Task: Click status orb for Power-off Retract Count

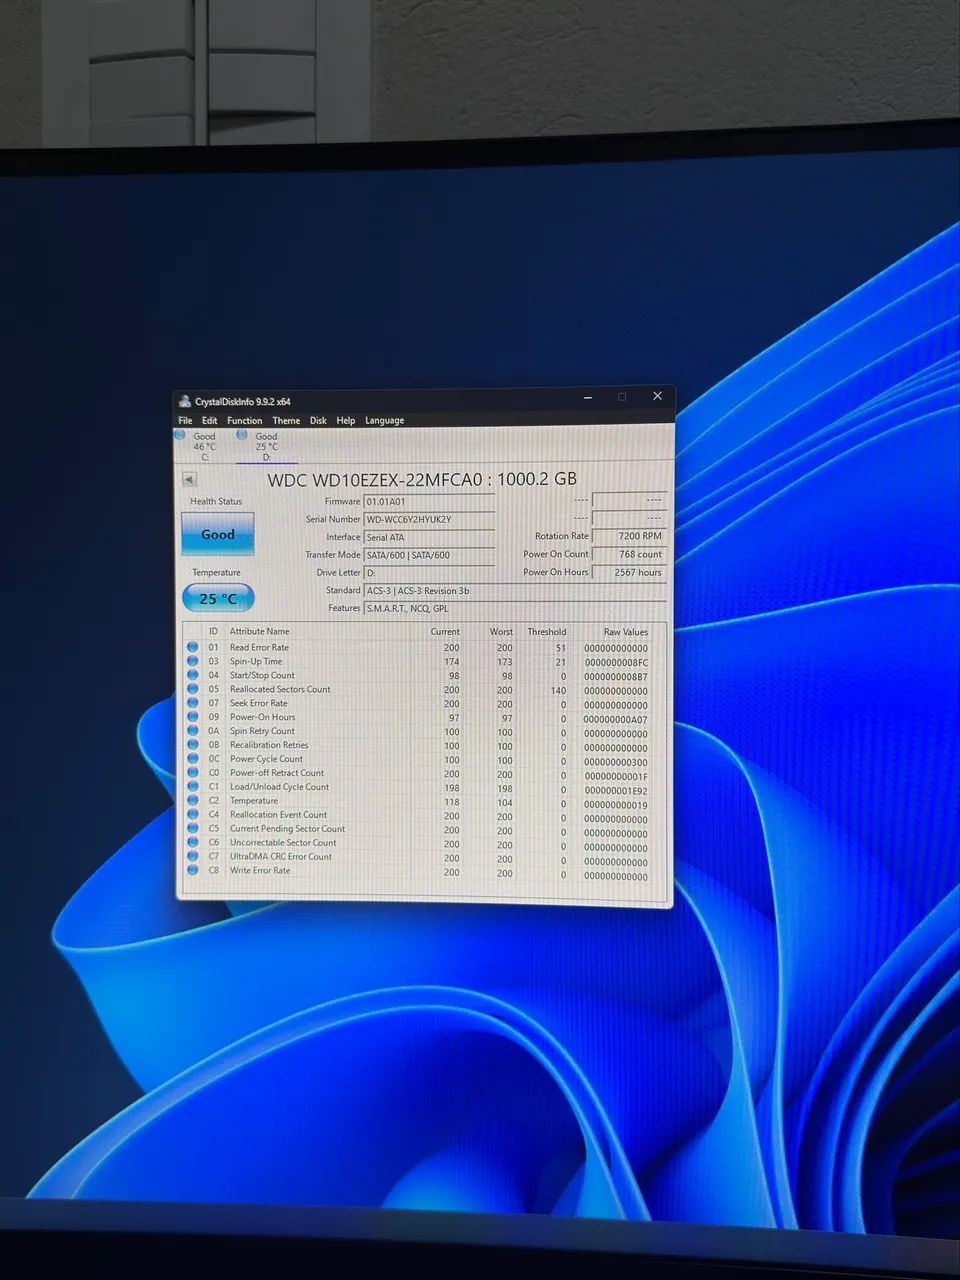Action: click(192, 773)
